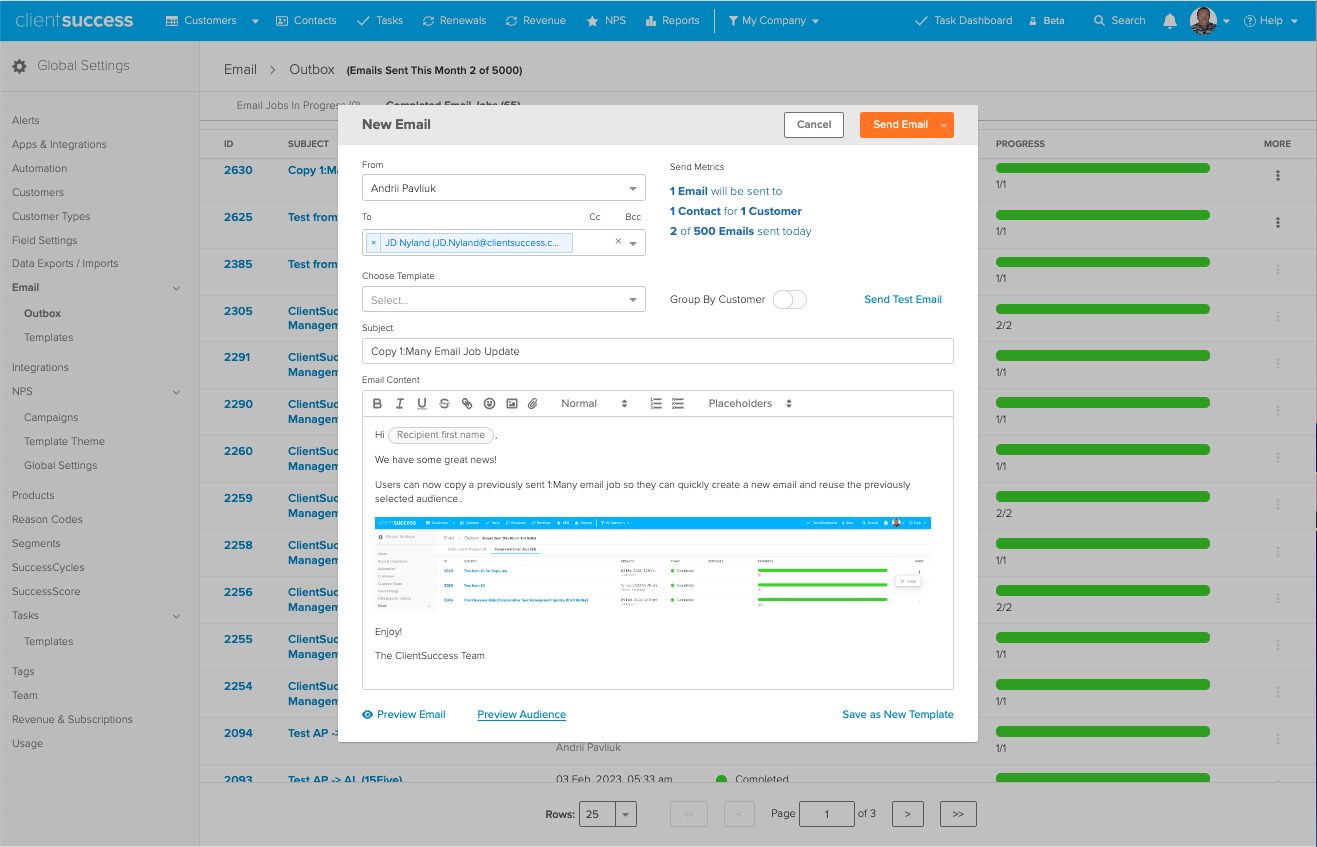Open the Choose Template dropdown
Screen dimensions: 1317x847
tap(504, 299)
